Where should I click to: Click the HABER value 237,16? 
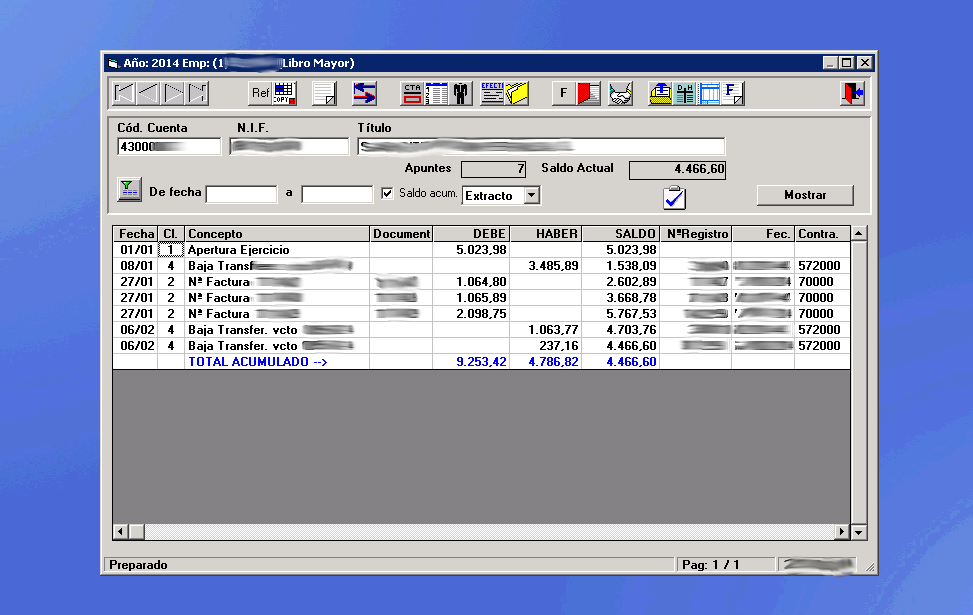point(558,346)
